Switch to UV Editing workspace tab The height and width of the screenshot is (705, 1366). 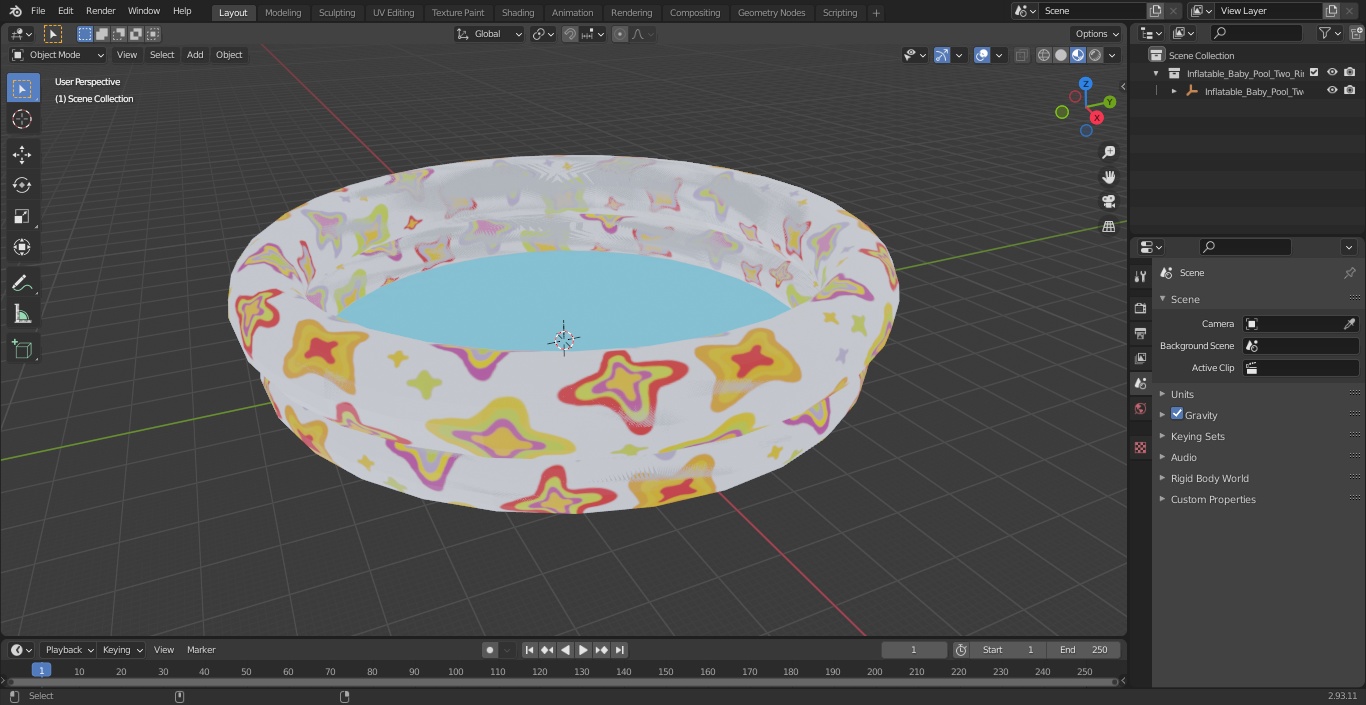pyautogui.click(x=393, y=13)
